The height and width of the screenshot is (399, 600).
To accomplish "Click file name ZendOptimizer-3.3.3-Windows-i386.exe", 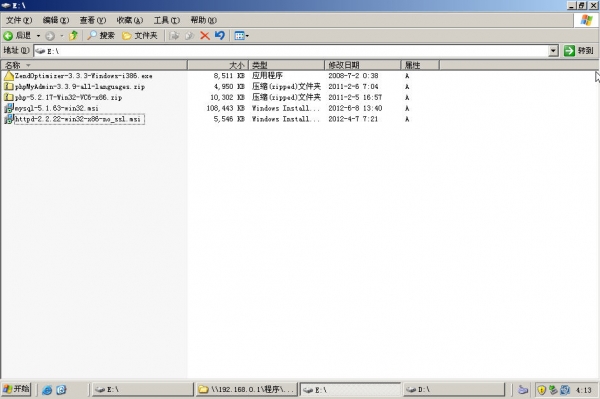I will (83, 76).
